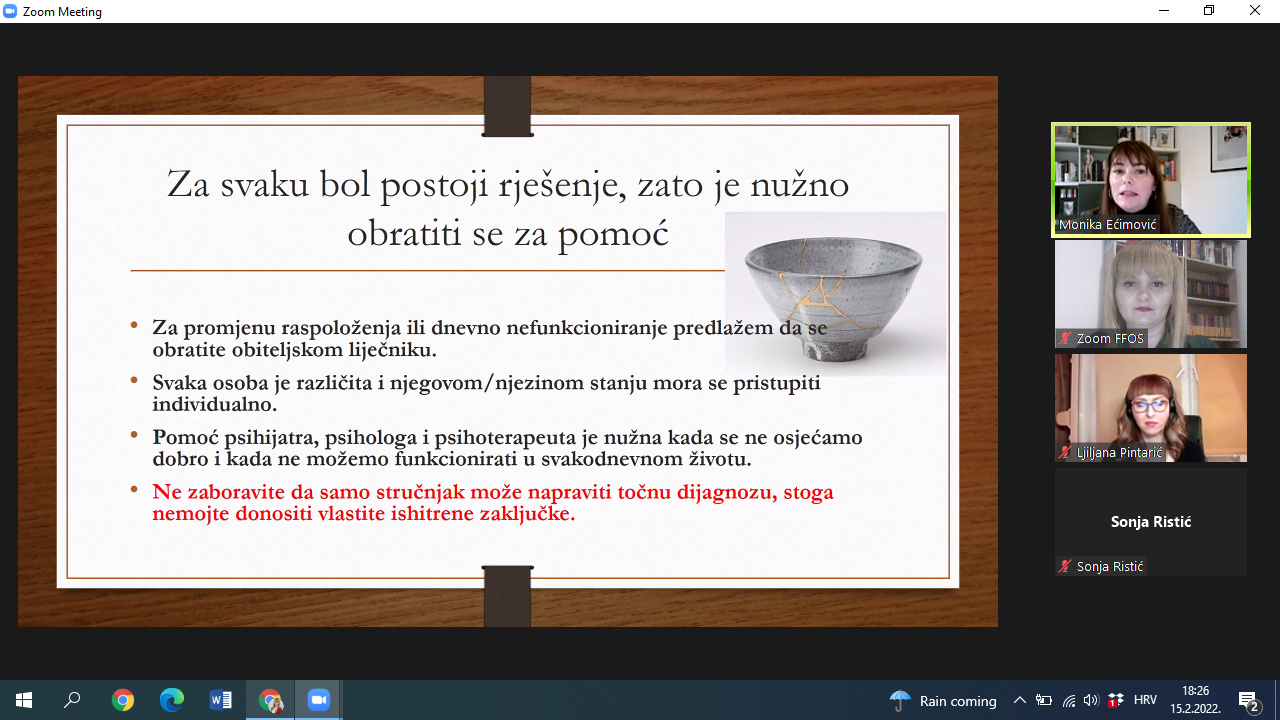The image size is (1280, 720).
Task: Select Ljiljana Pintarić's video thumbnail
Action: click(1151, 408)
